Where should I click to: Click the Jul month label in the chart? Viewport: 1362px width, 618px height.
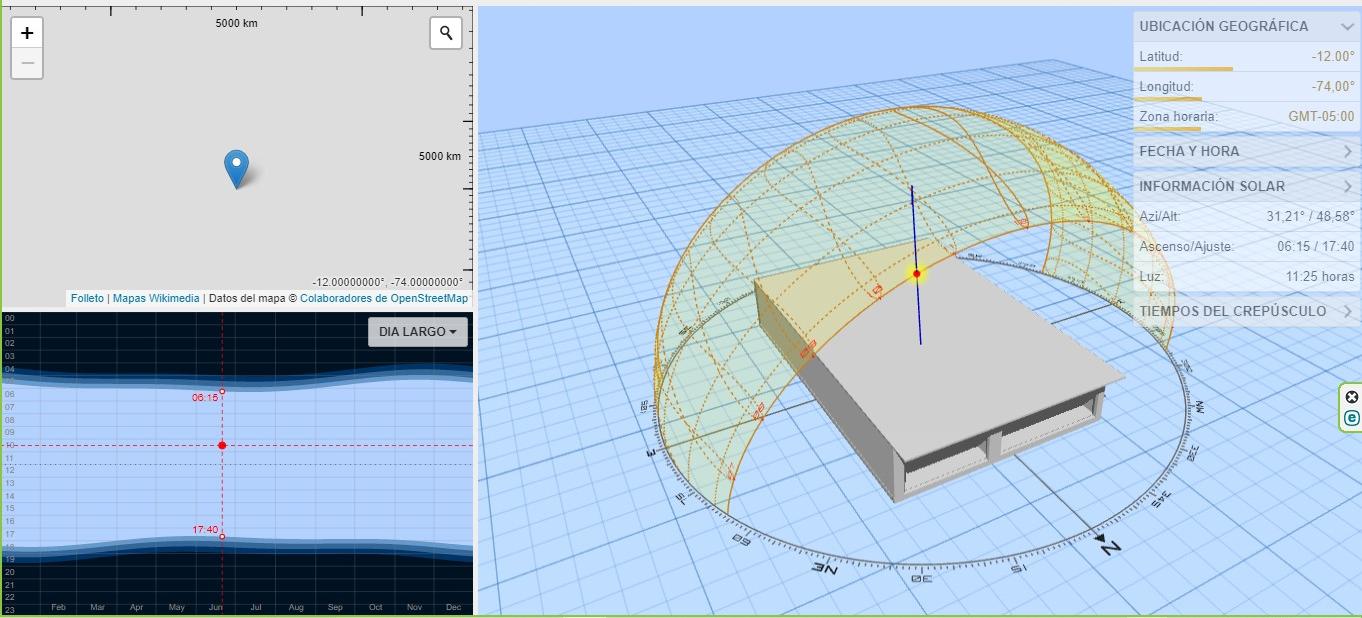256,607
